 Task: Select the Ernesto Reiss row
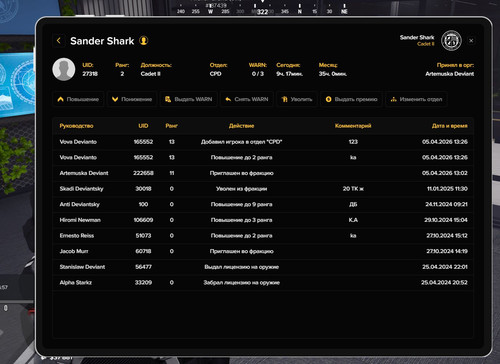tap(263, 236)
